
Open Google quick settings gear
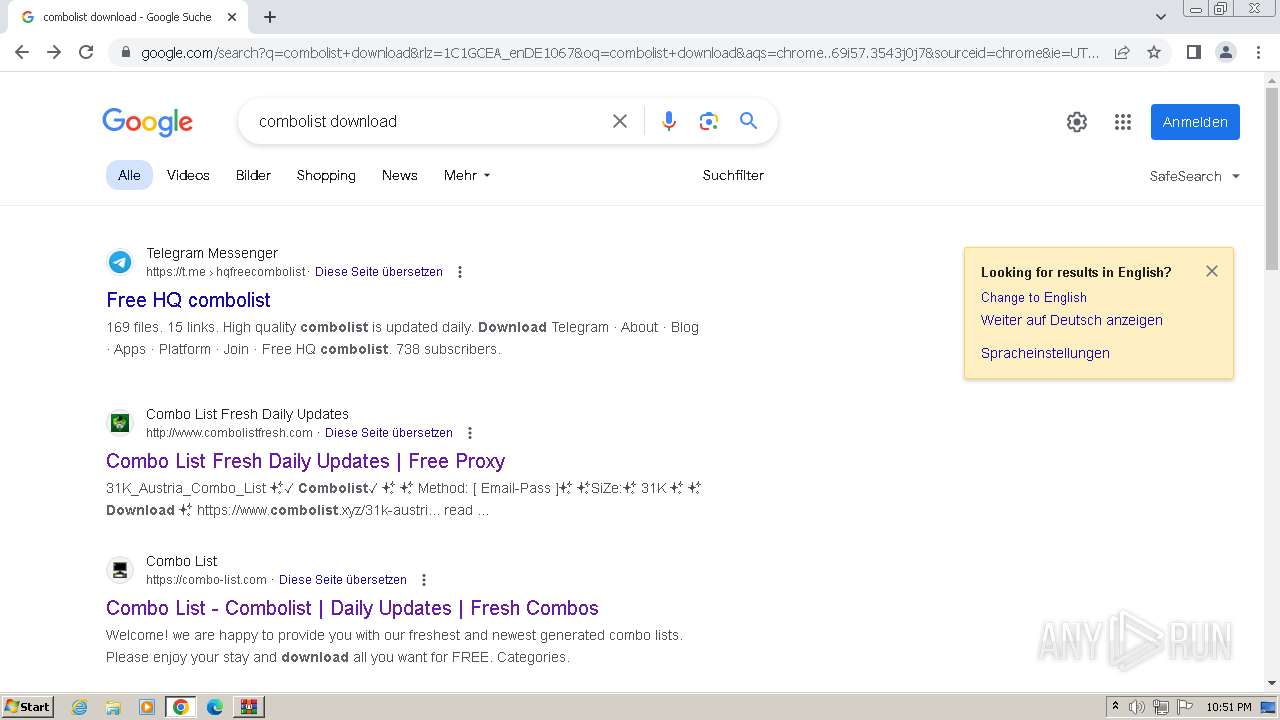1077,122
